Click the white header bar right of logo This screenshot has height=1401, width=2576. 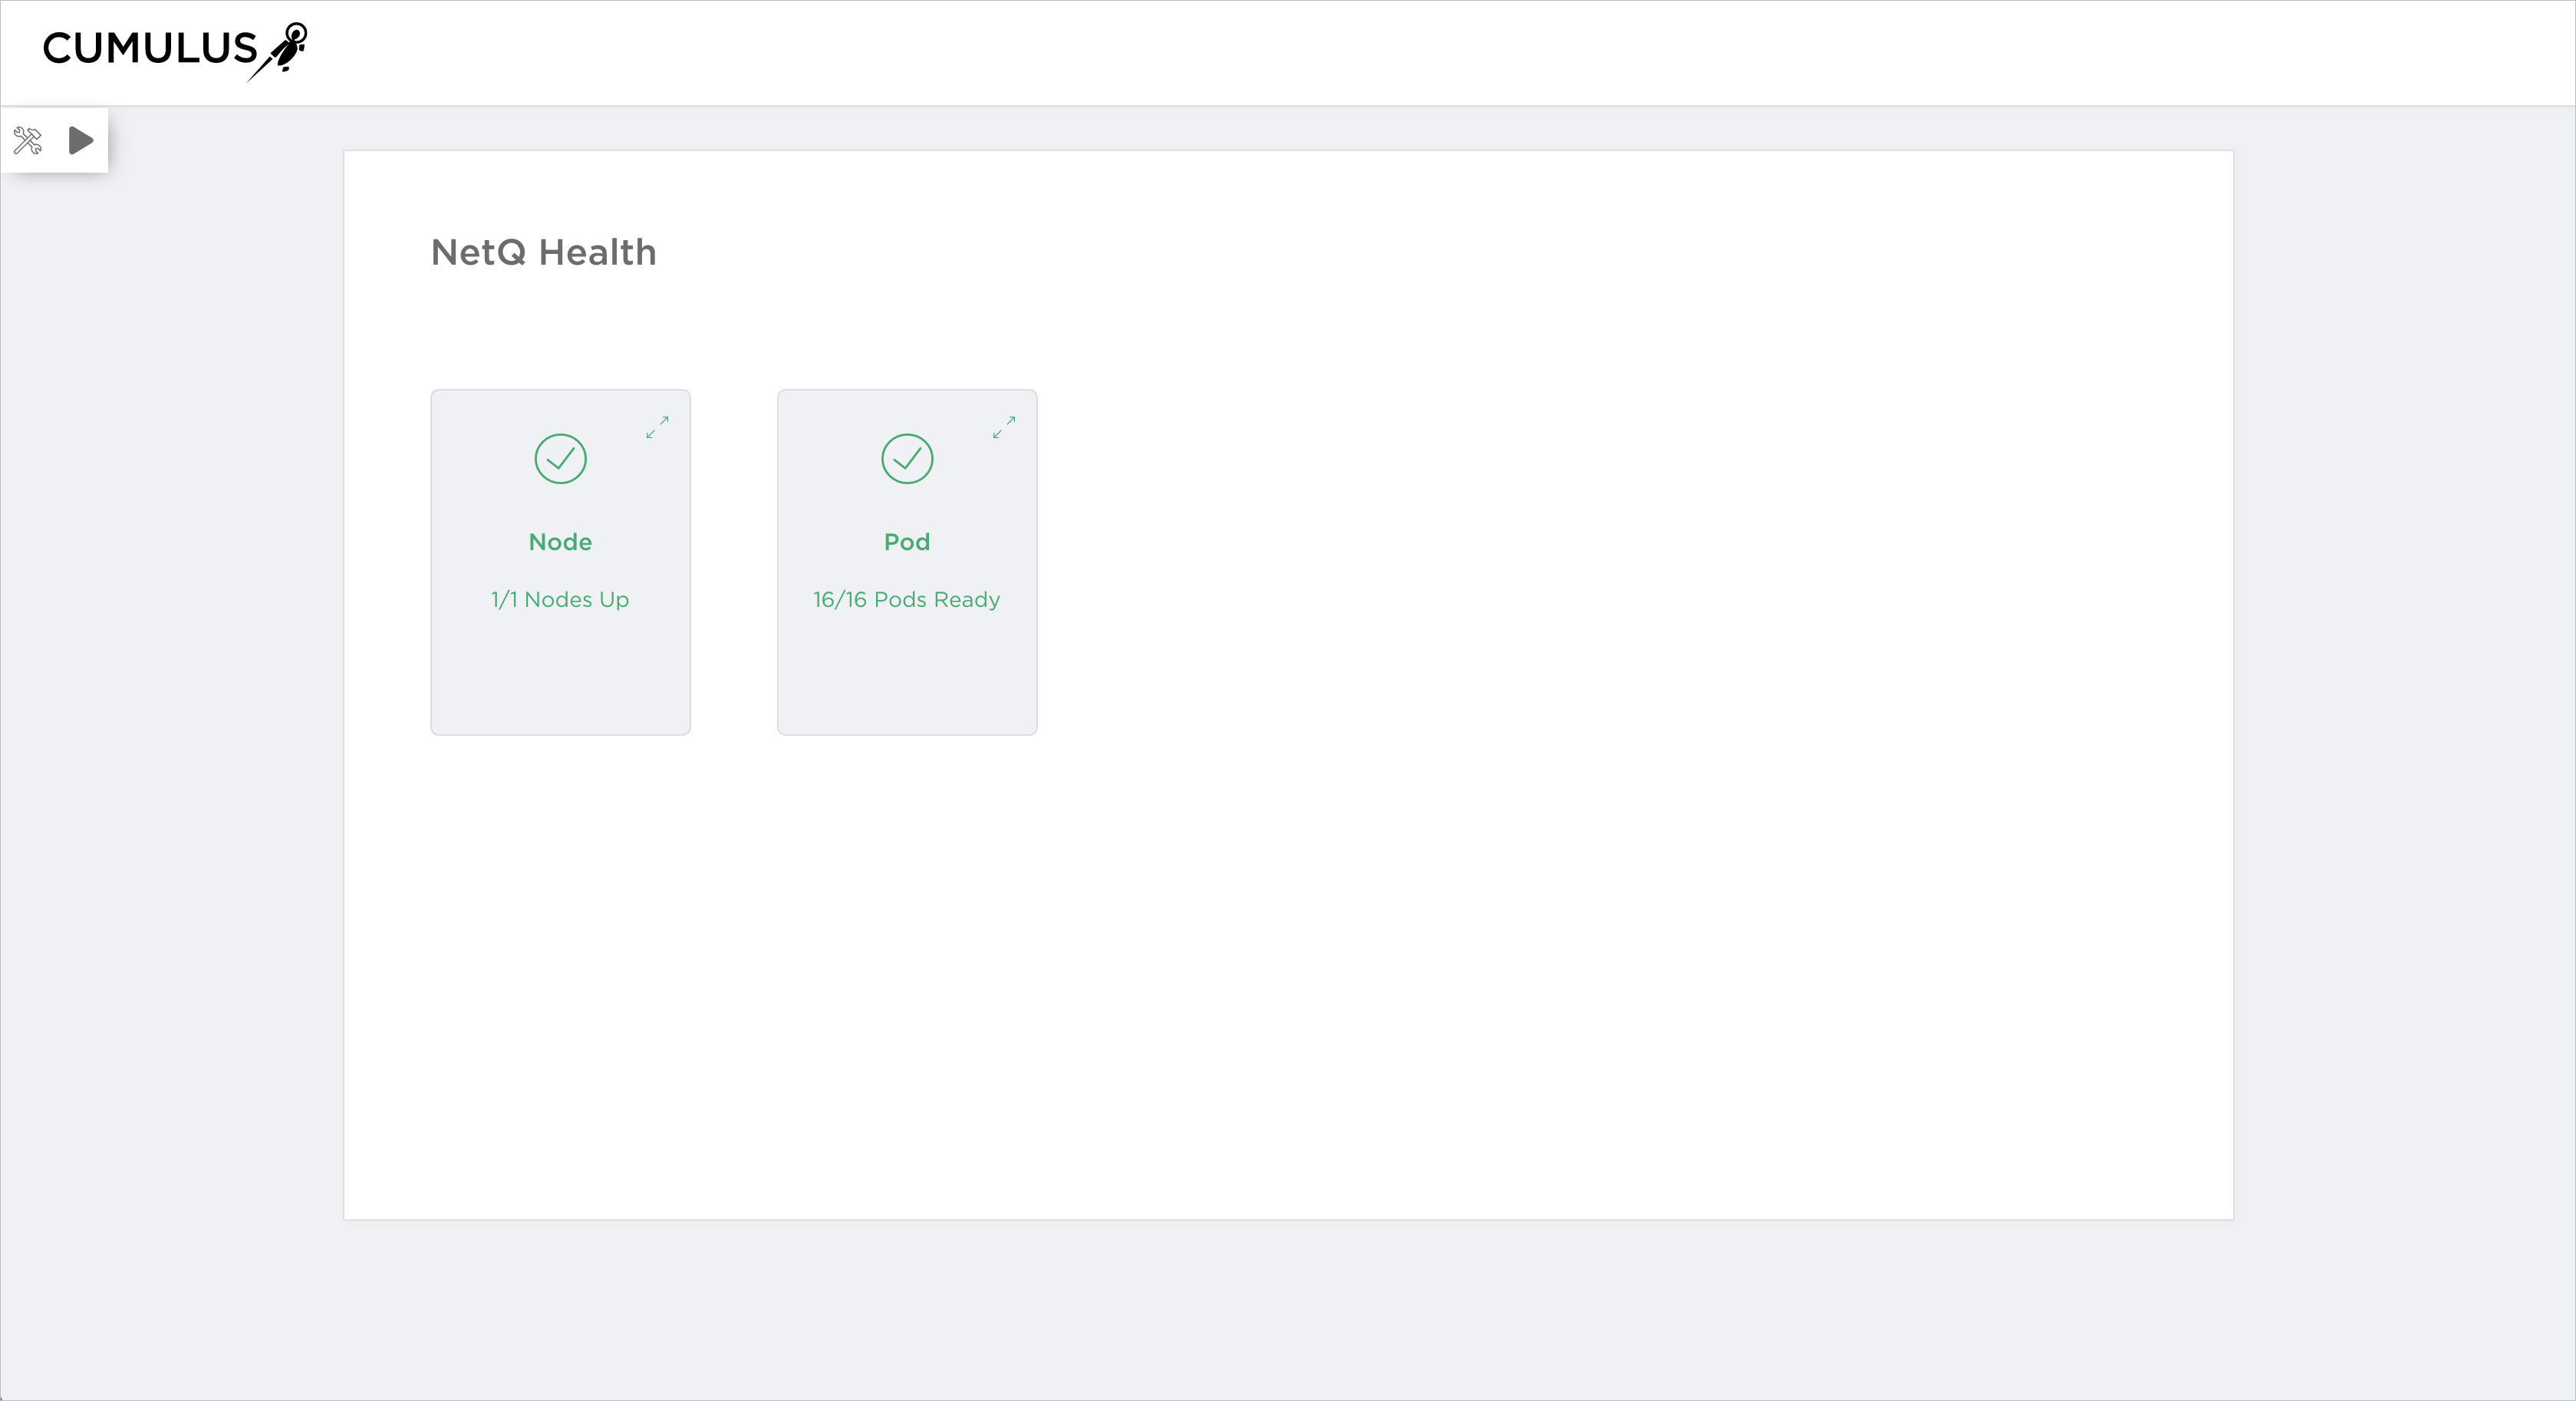(1400, 52)
